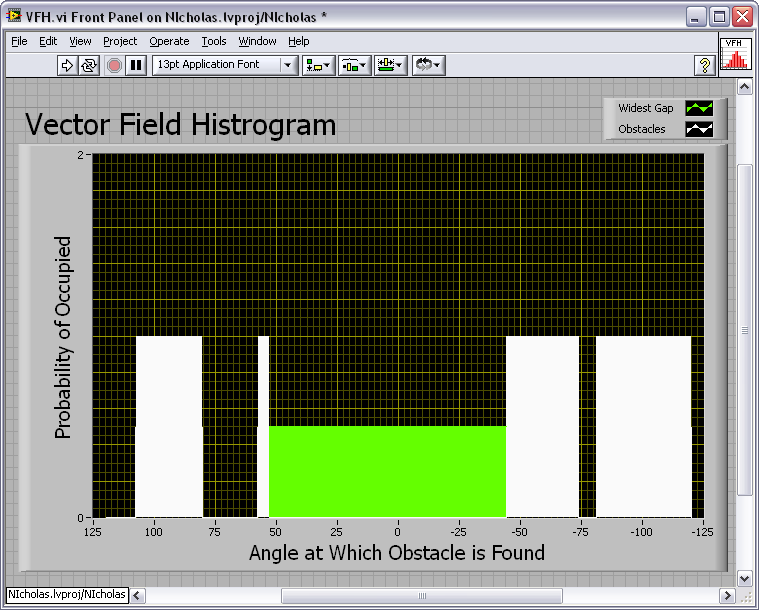The image size is (759, 610).
Task: Open the Resize Objects tool
Action: (390, 65)
